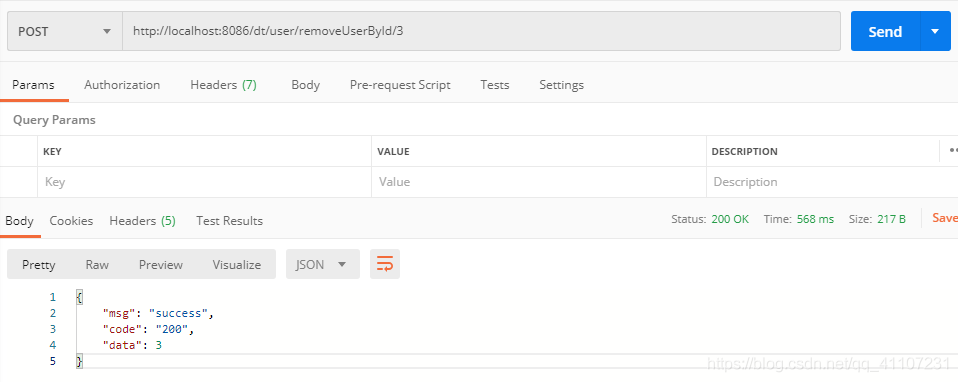
Task: Select the Preview response view
Action: (161, 265)
